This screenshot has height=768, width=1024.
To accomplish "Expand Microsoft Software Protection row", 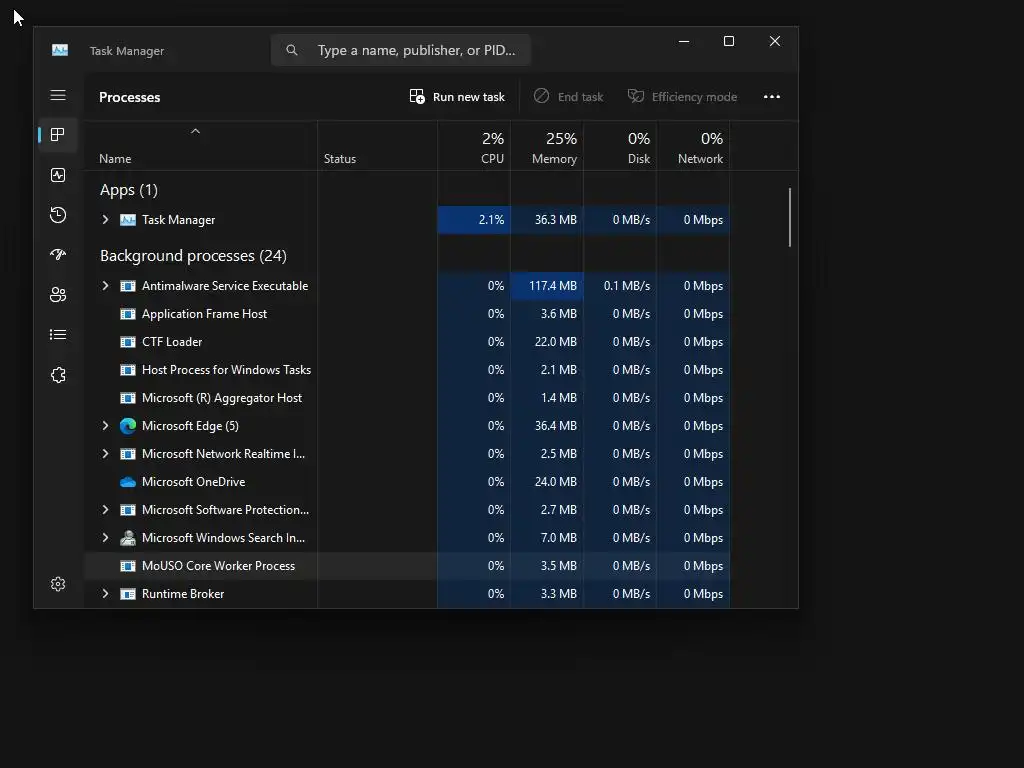I will pos(105,509).
